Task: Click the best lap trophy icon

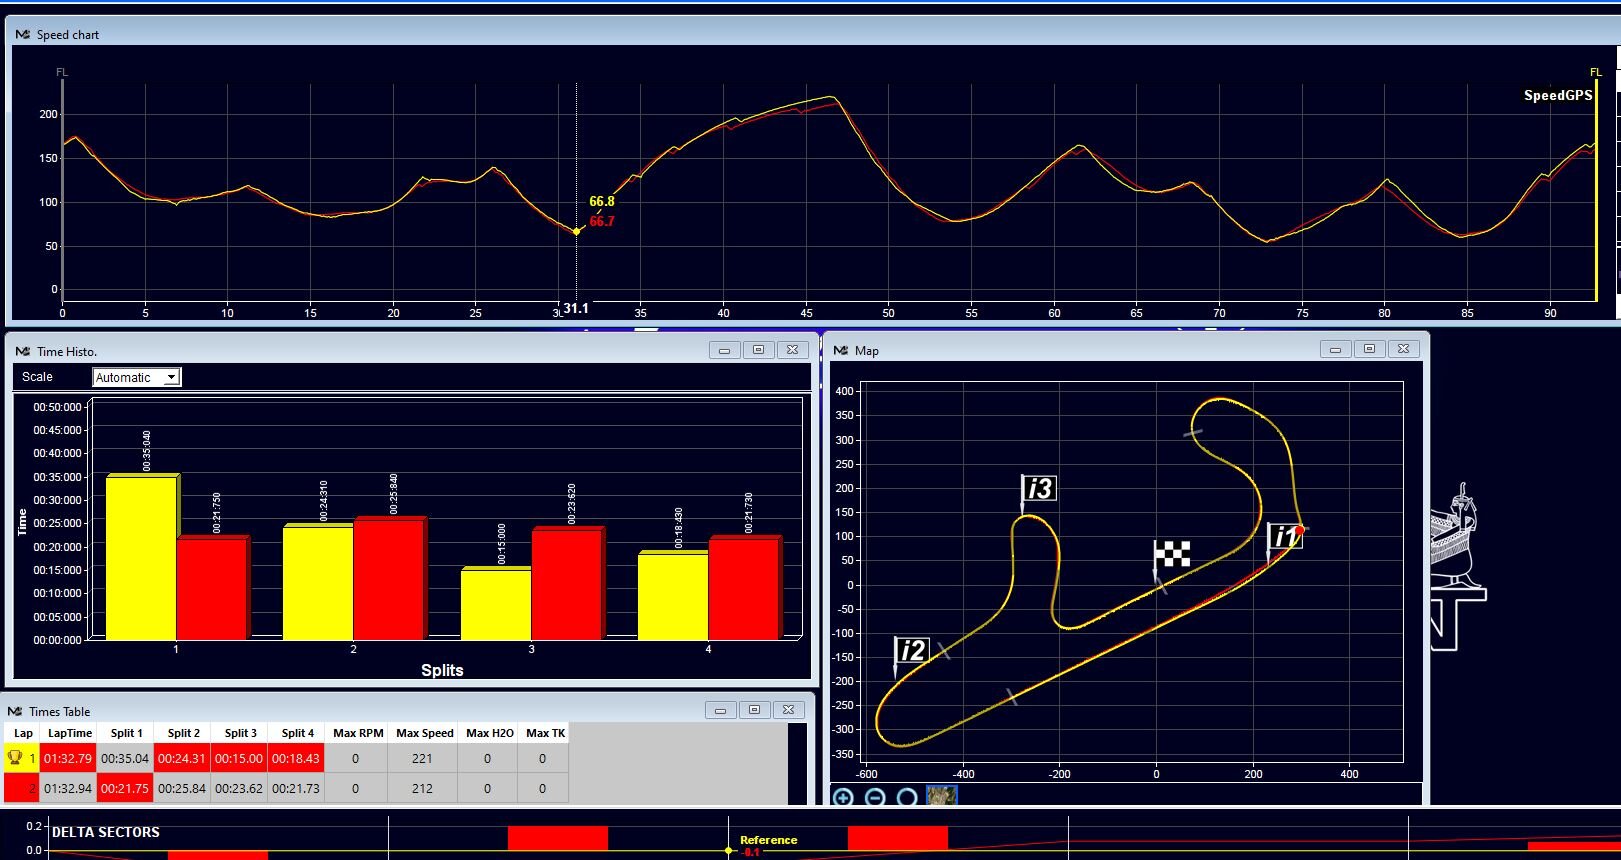Action: tap(15, 758)
